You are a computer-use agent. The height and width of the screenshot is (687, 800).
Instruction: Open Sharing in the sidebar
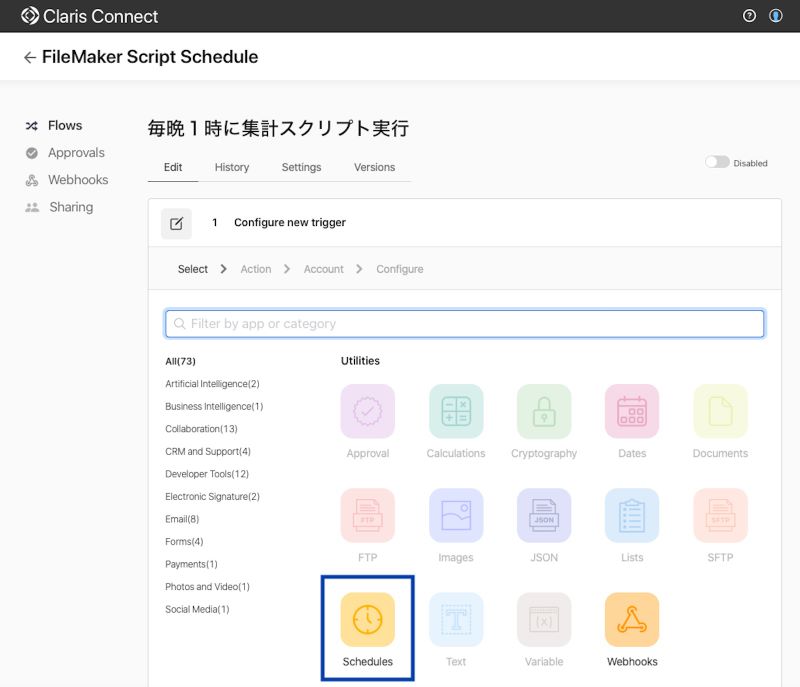tap(71, 207)
